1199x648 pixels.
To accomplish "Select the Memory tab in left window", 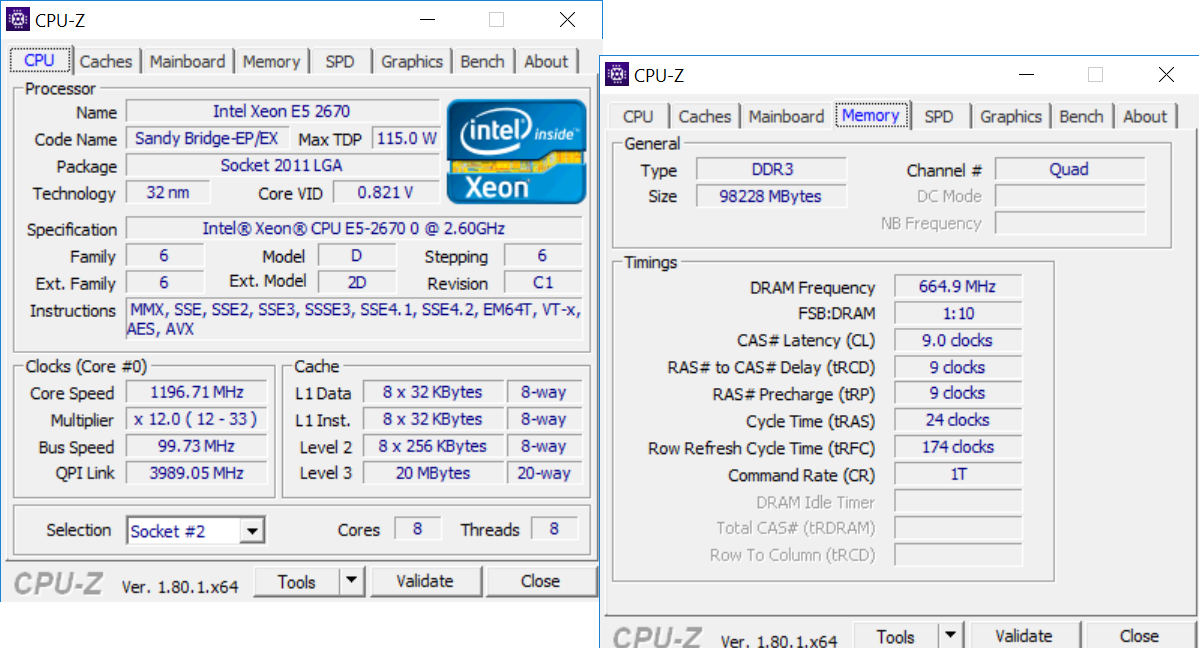I will pos(271,61).
